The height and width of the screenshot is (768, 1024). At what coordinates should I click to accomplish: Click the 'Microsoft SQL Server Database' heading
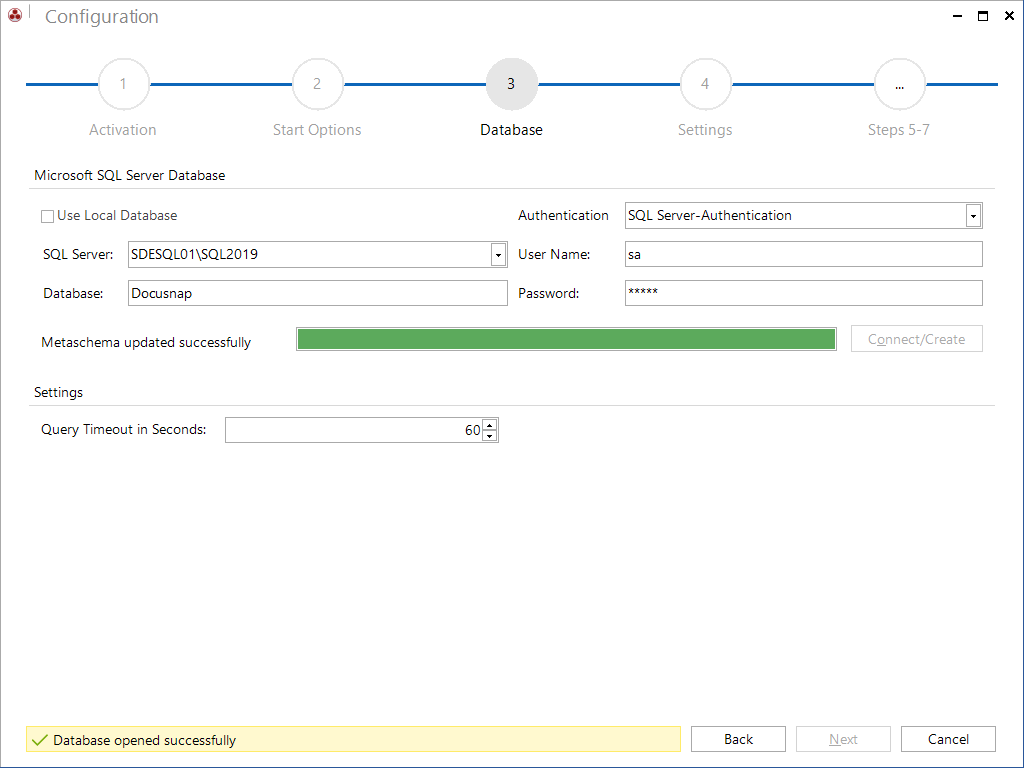coord(129,175)
